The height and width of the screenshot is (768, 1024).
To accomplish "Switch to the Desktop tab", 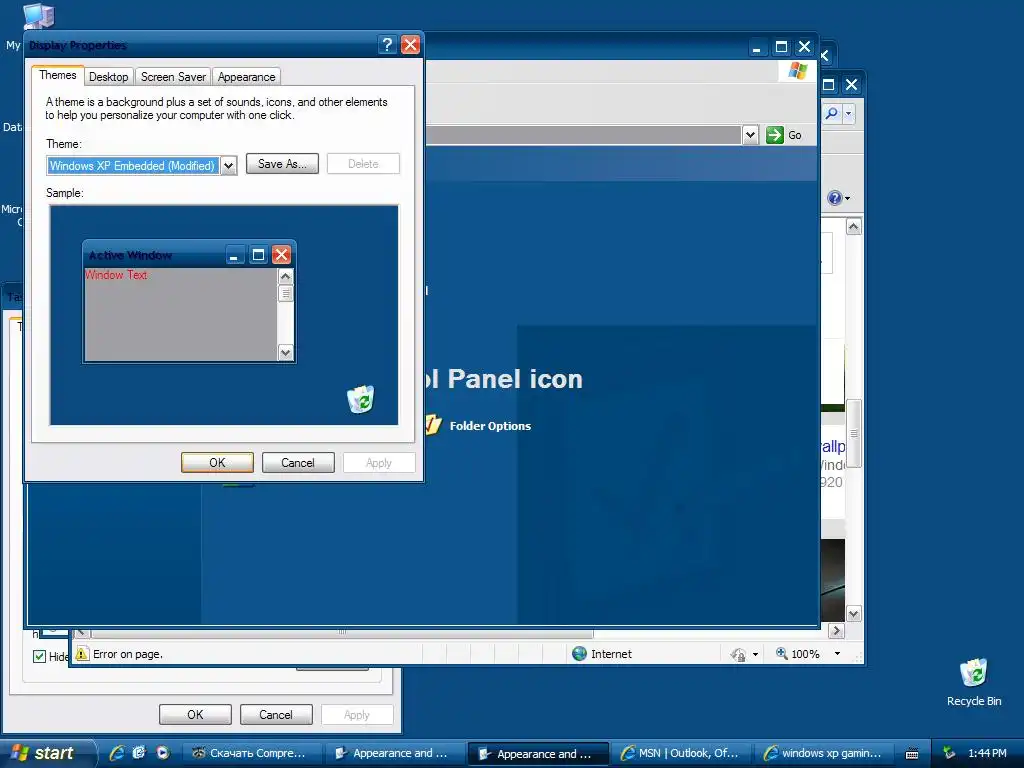I will [x=108, y=77].
